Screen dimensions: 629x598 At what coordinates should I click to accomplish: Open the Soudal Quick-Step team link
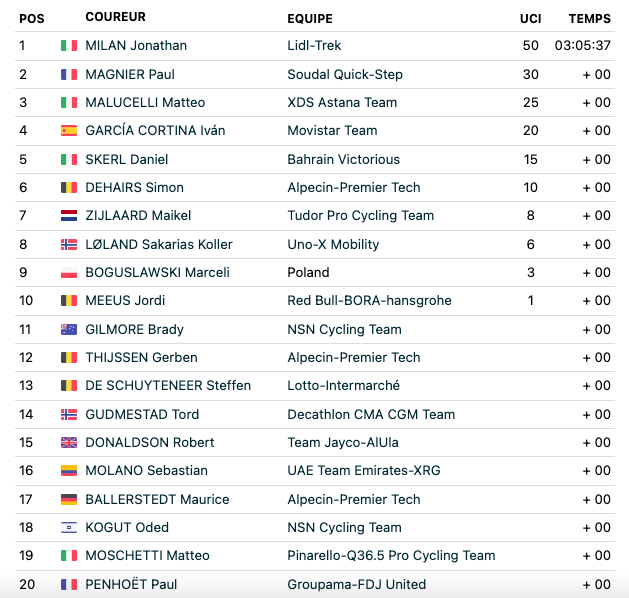coord(345,75)
